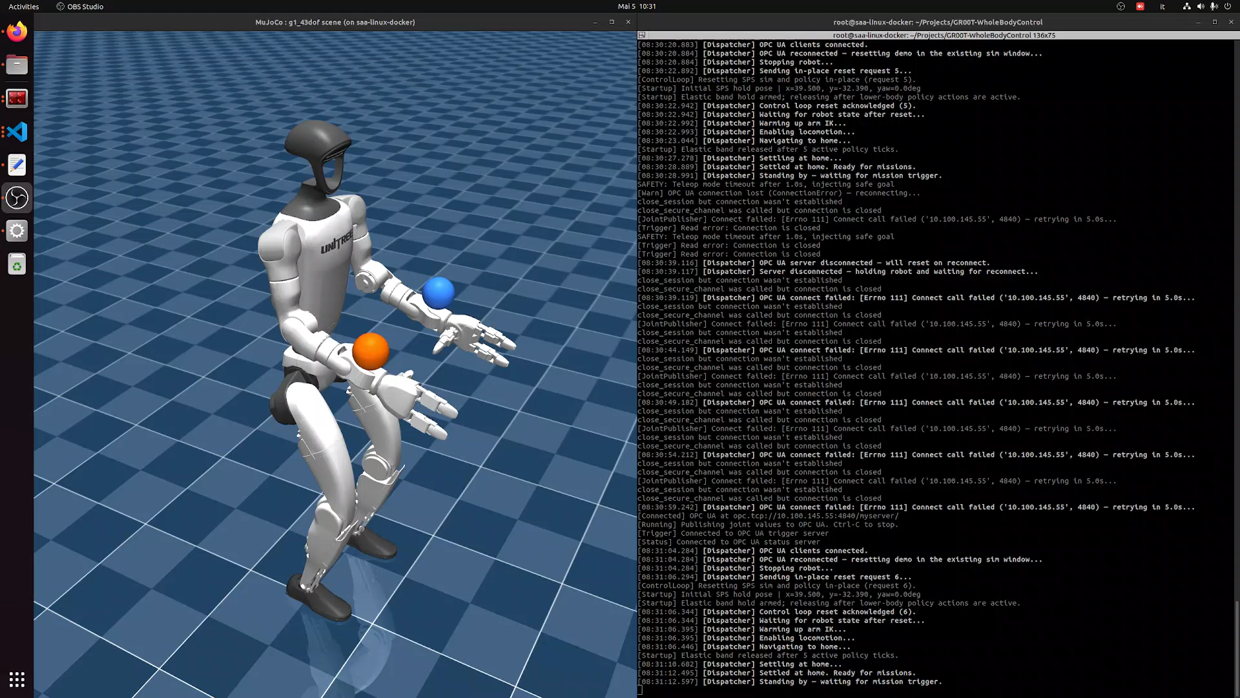
Task: Launch Visual Studio Code from dock
Action: tap(17, 131)
